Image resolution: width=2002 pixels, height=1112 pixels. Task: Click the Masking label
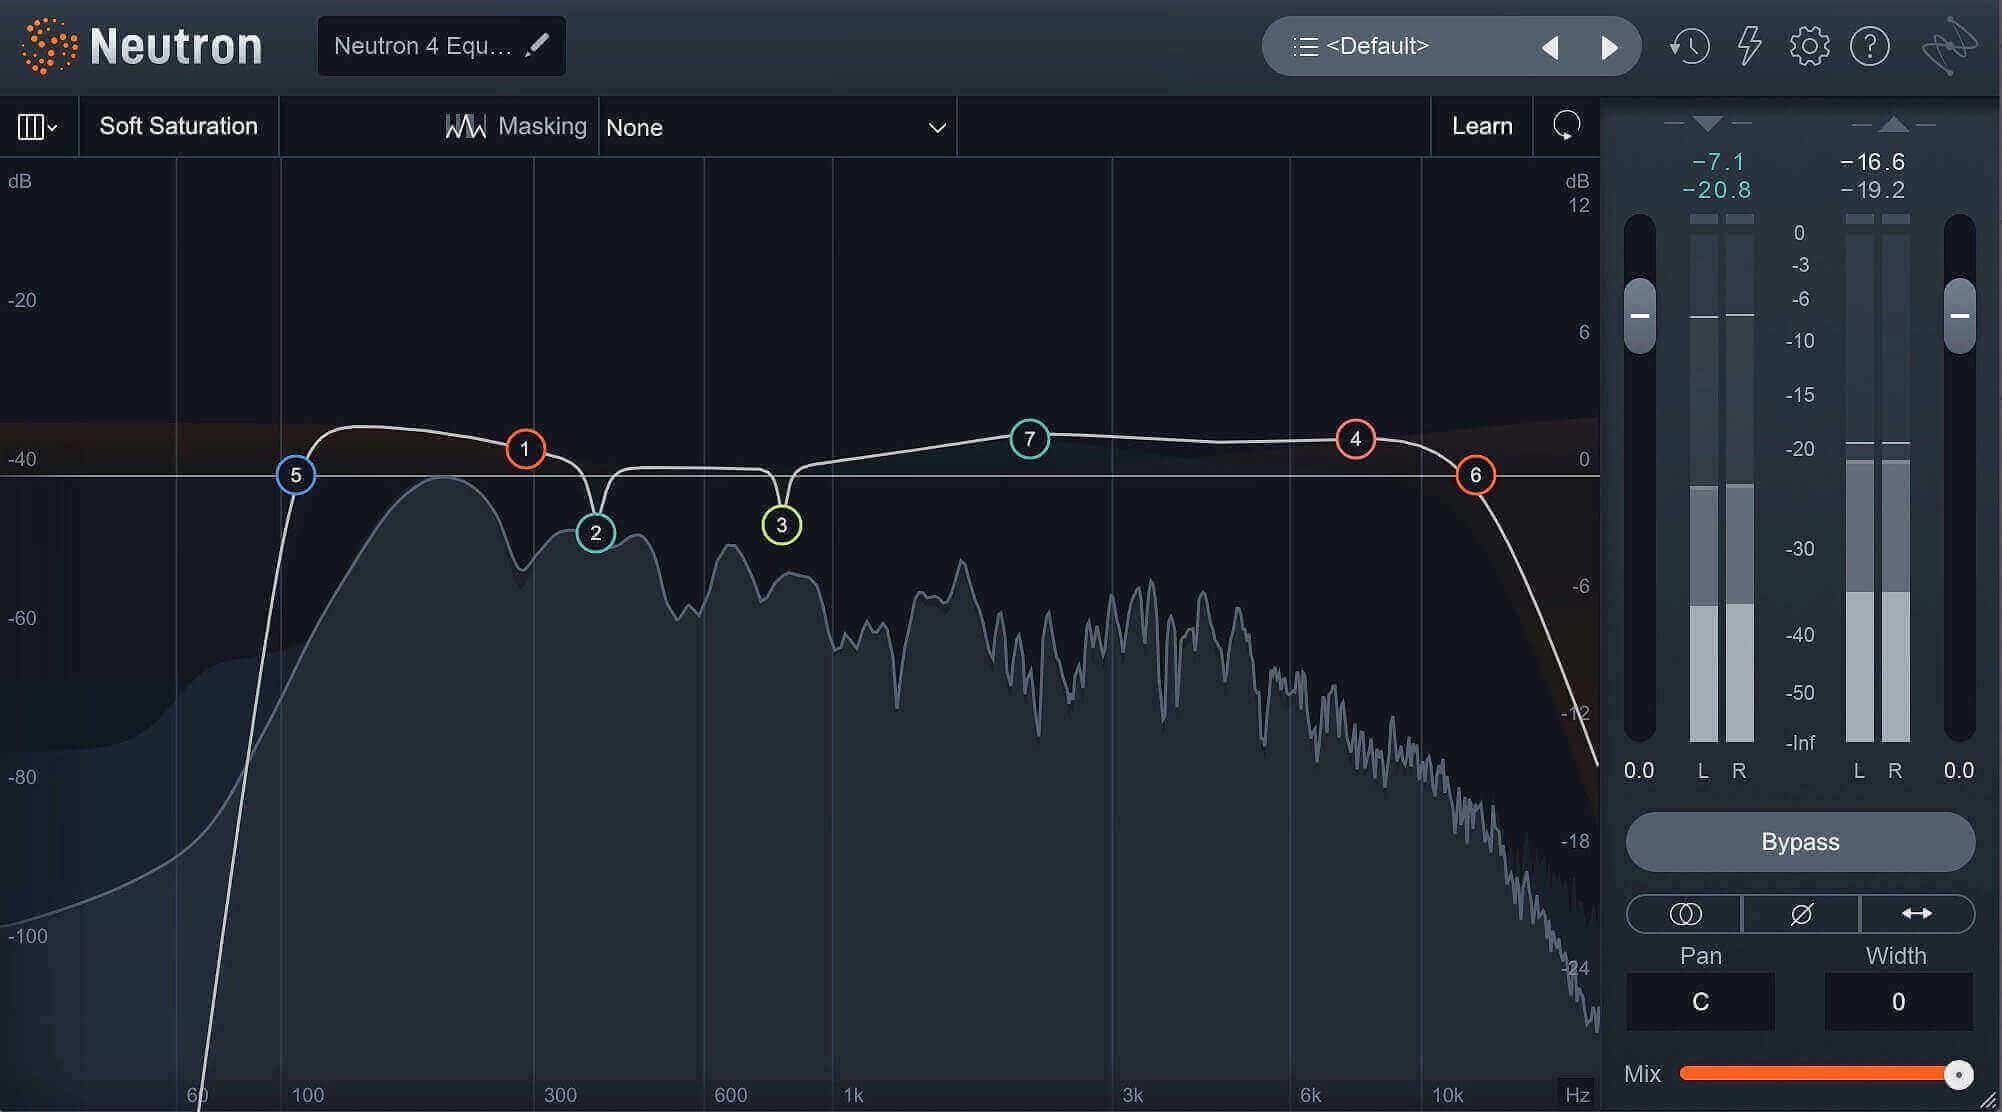point(542,126)
